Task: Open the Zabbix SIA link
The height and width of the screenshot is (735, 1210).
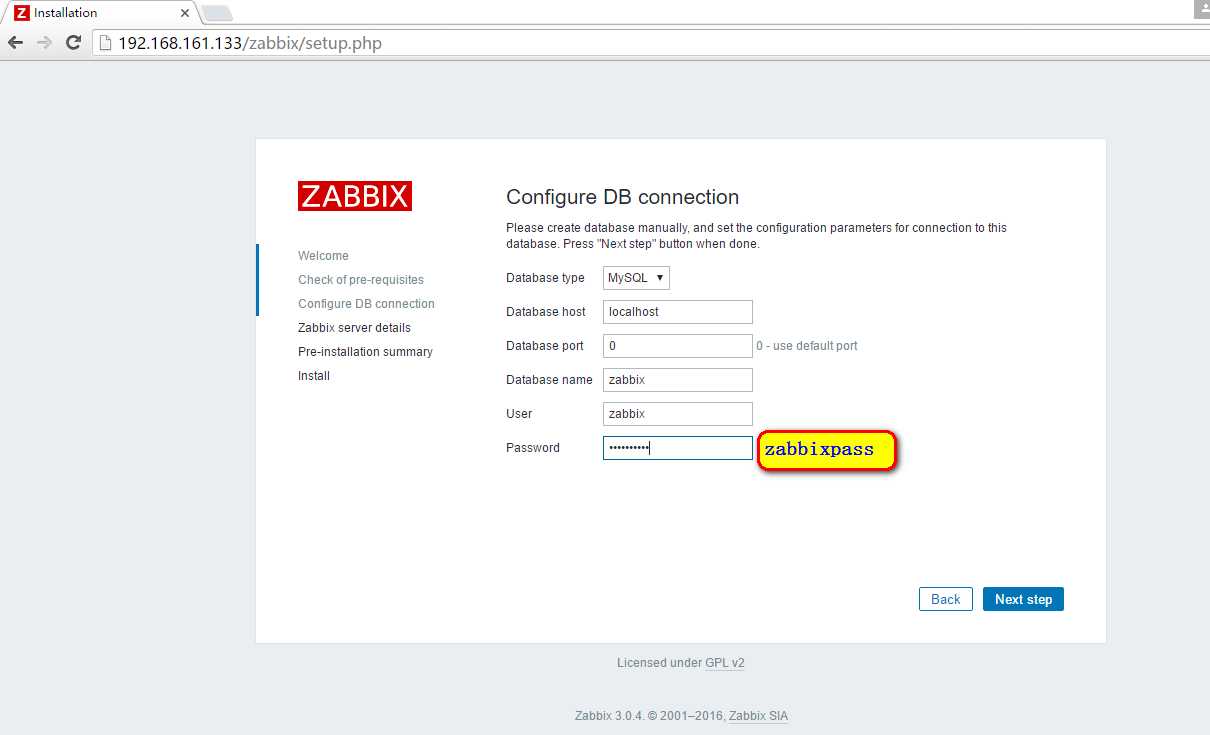Action: pos(758,716)
